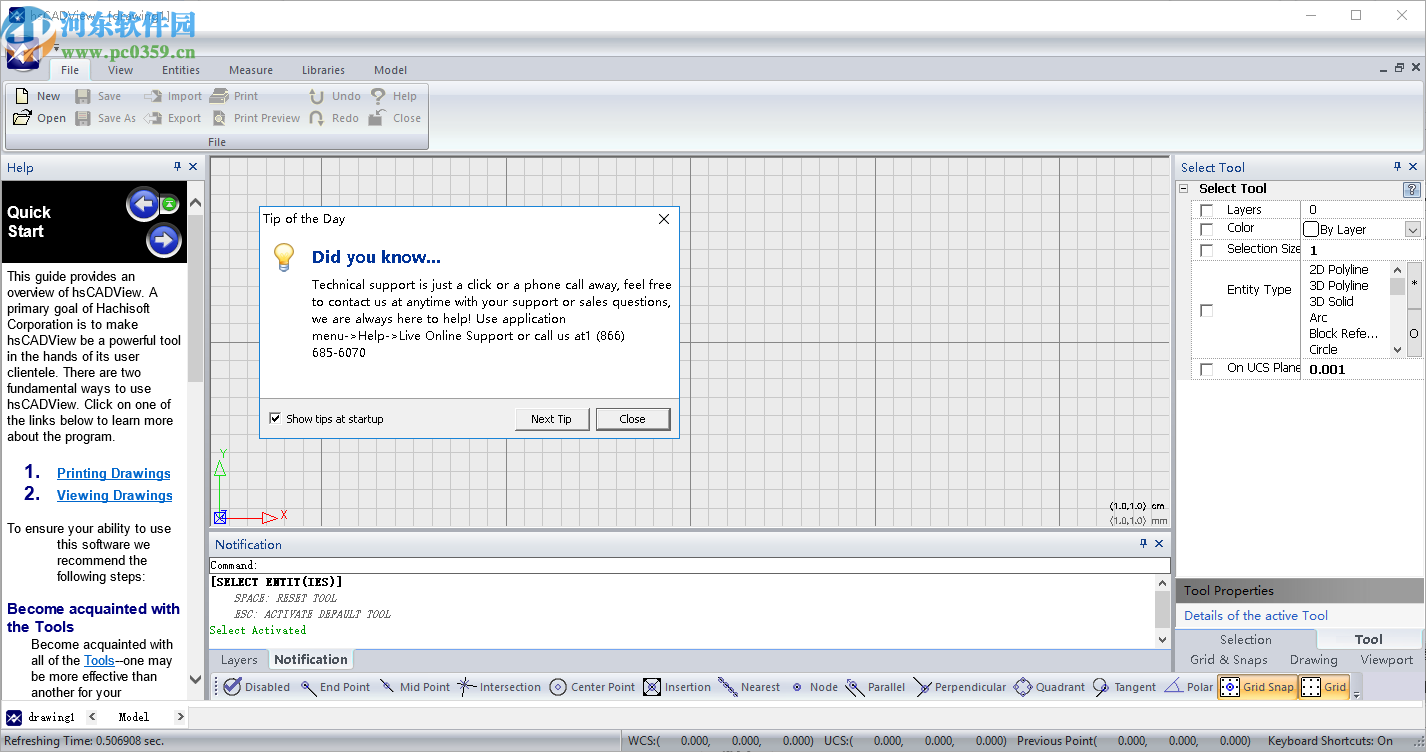Open the Measure ribbon tab
This screenshot has width=1426, height=752.
(250, 70)
